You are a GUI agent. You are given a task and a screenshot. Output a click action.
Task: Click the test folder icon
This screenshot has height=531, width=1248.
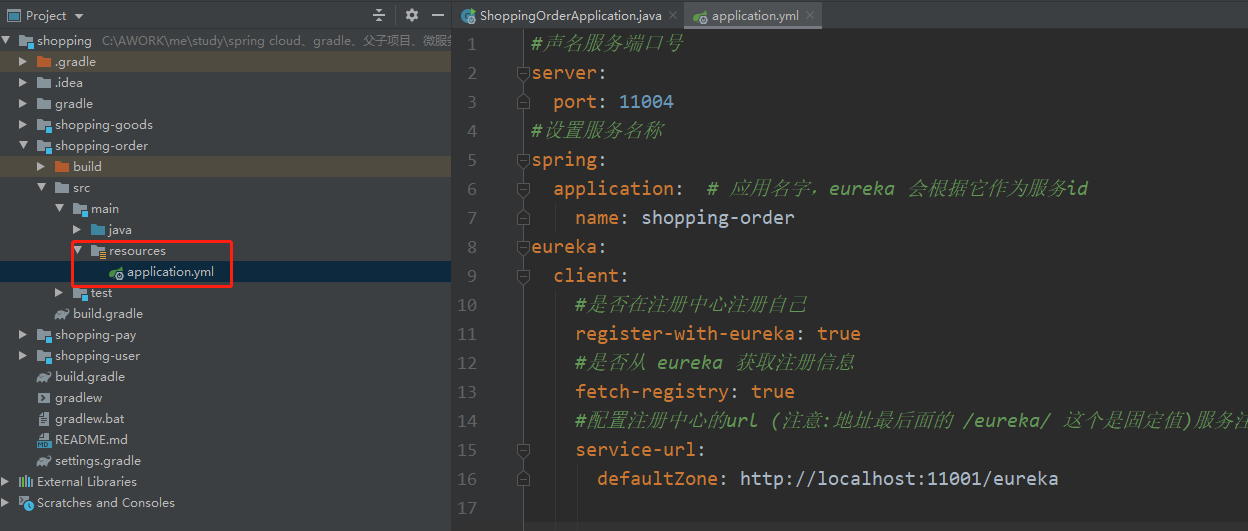point(80,293)
